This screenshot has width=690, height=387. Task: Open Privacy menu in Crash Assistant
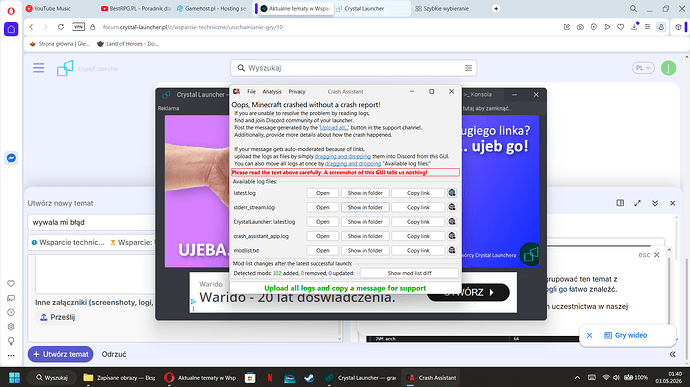[x=297, y=92]
